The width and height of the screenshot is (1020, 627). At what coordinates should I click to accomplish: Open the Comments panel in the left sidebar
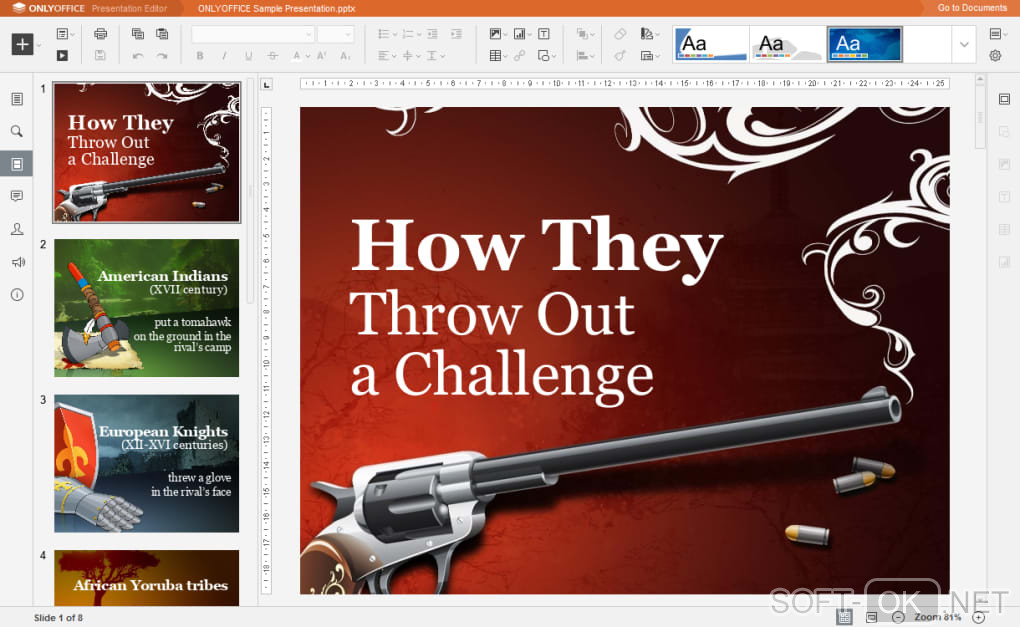click(x=17, y=196)
